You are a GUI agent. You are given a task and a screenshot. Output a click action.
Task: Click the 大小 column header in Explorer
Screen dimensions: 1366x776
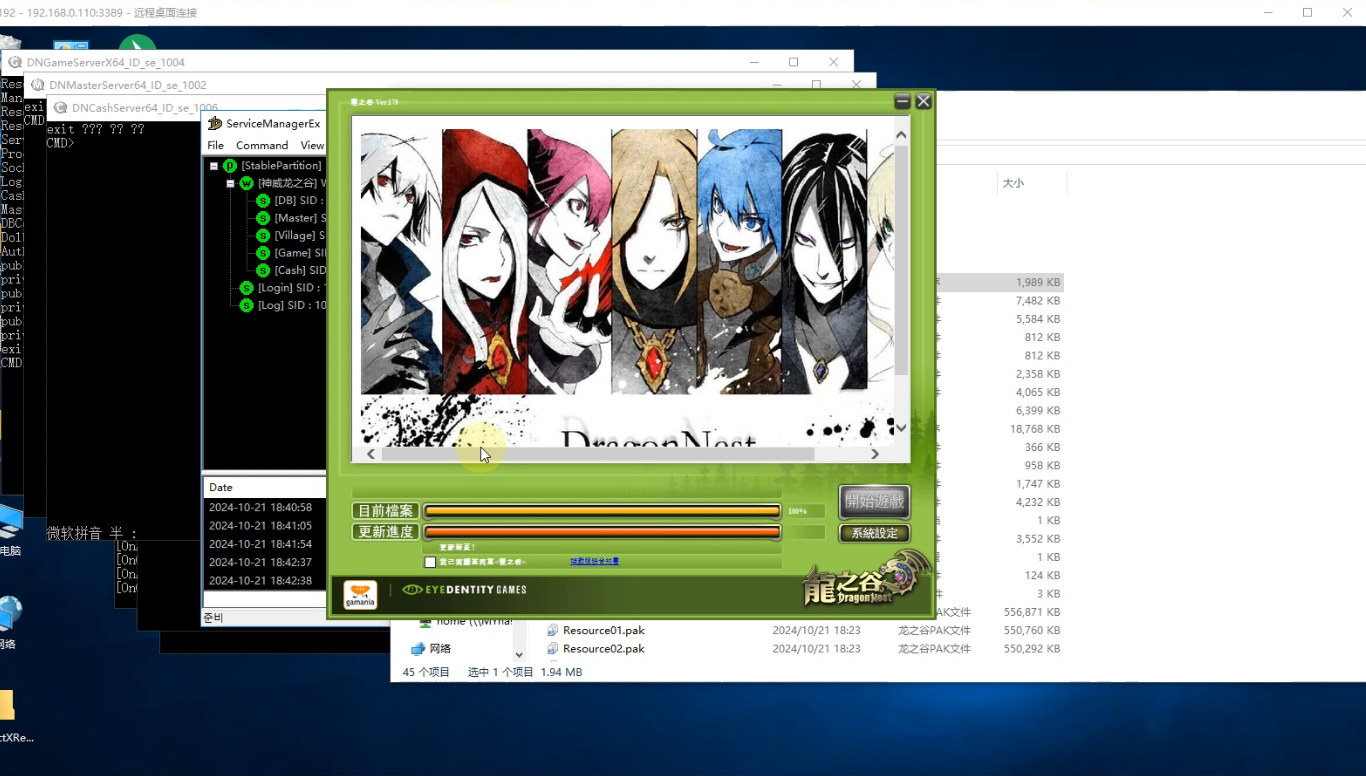point(1013,183)
